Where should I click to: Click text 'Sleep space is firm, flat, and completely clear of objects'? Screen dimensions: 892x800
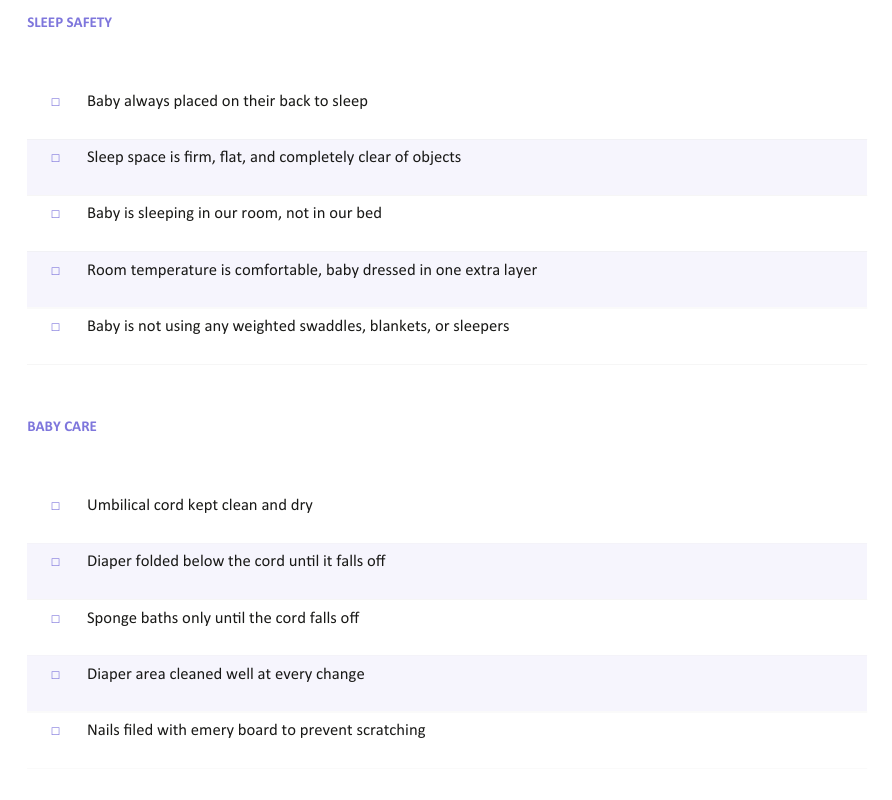(x=274, y=157)
